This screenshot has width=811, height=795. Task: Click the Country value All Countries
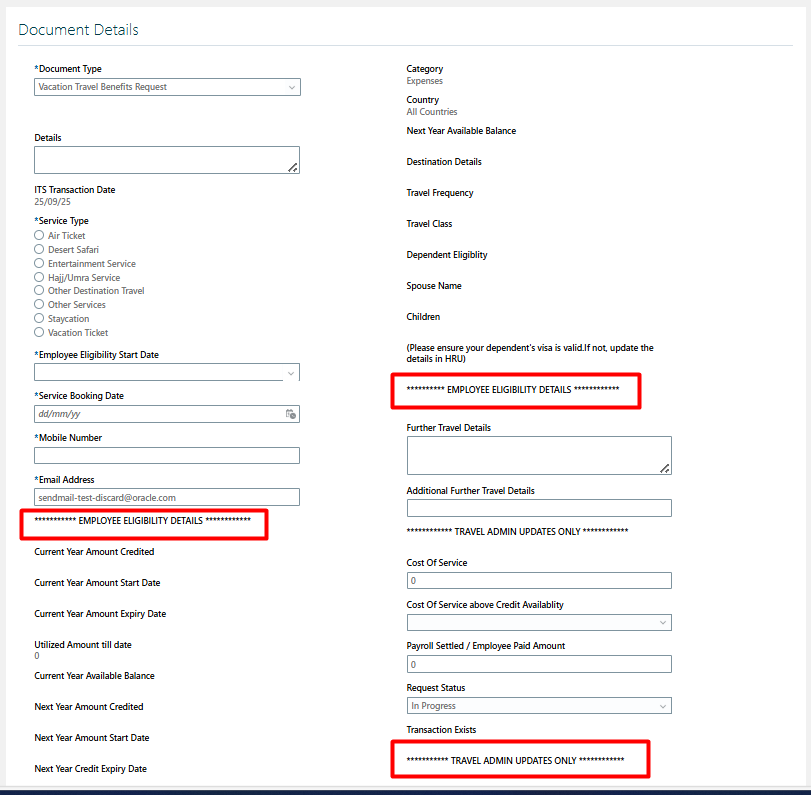tap(432, 112)
